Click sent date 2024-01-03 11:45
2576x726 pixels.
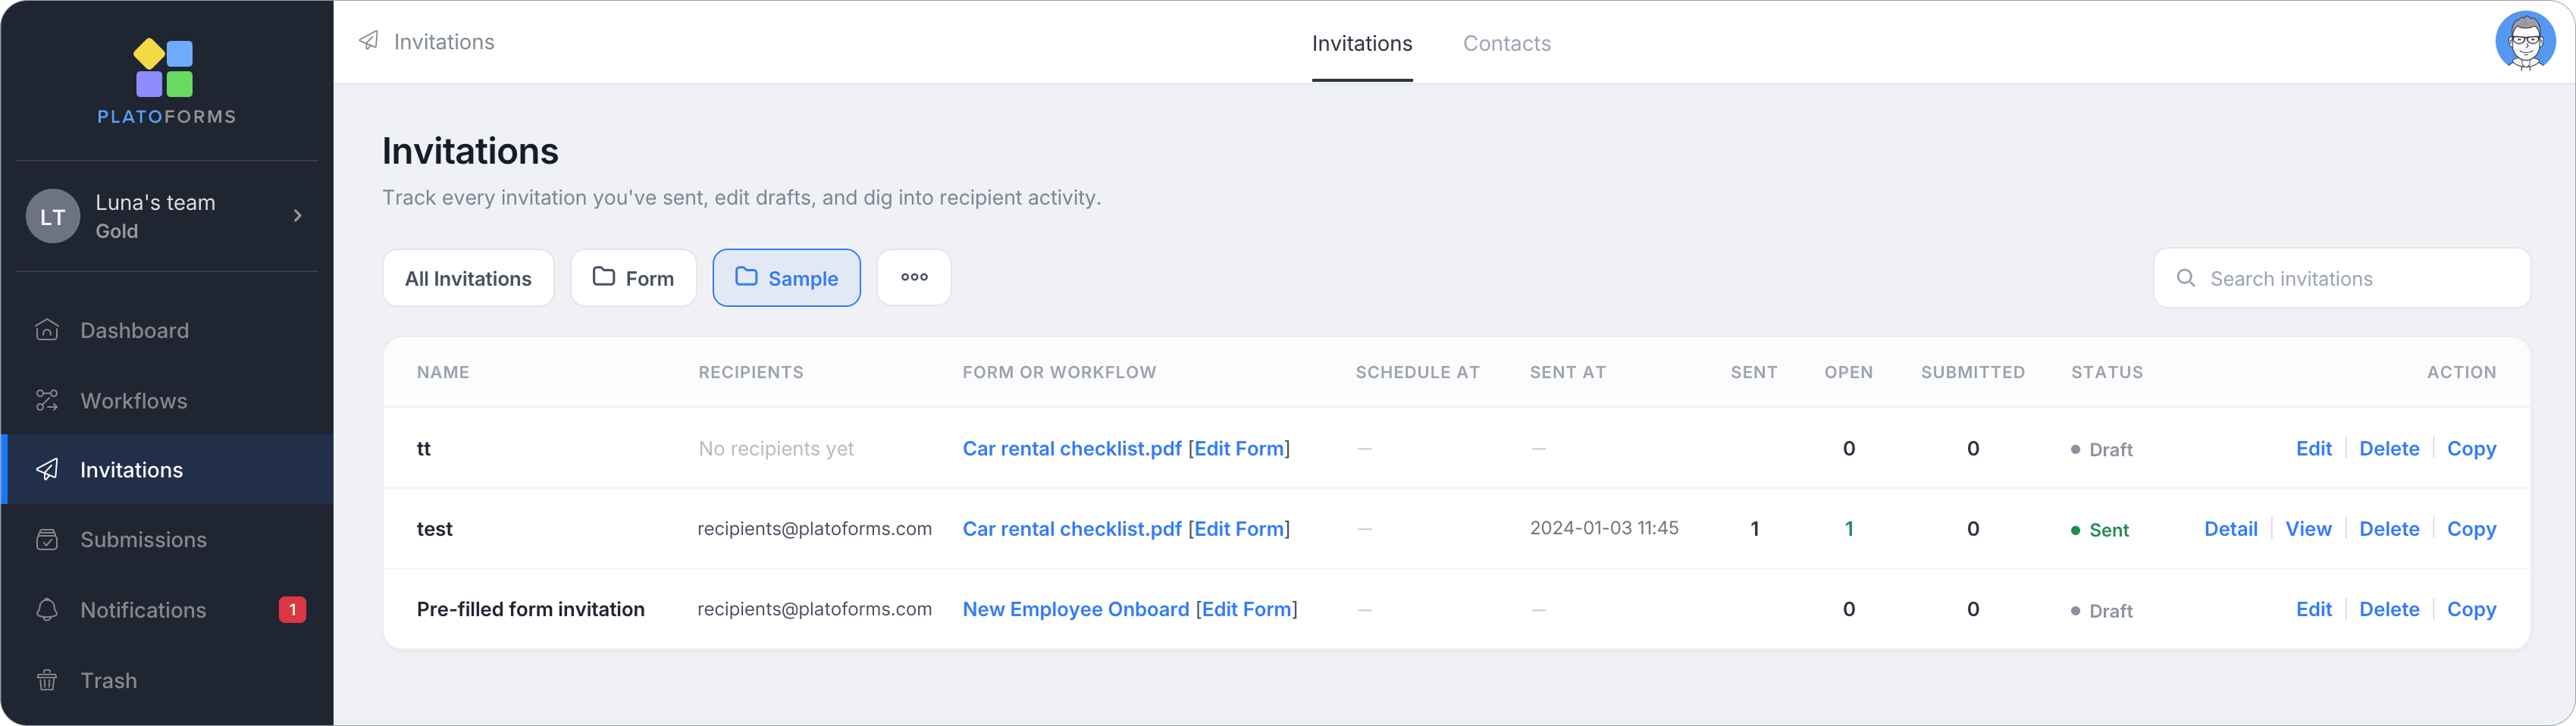click(x=1604, y=527)
